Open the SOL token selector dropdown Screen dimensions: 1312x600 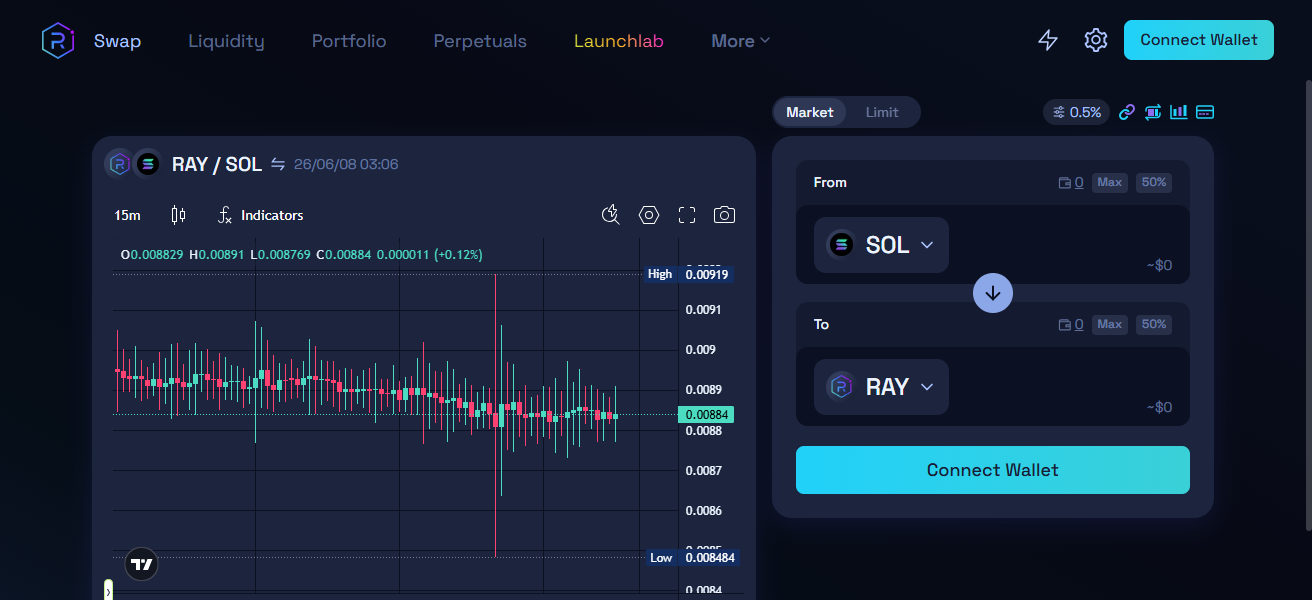click(x=881, y=245)
